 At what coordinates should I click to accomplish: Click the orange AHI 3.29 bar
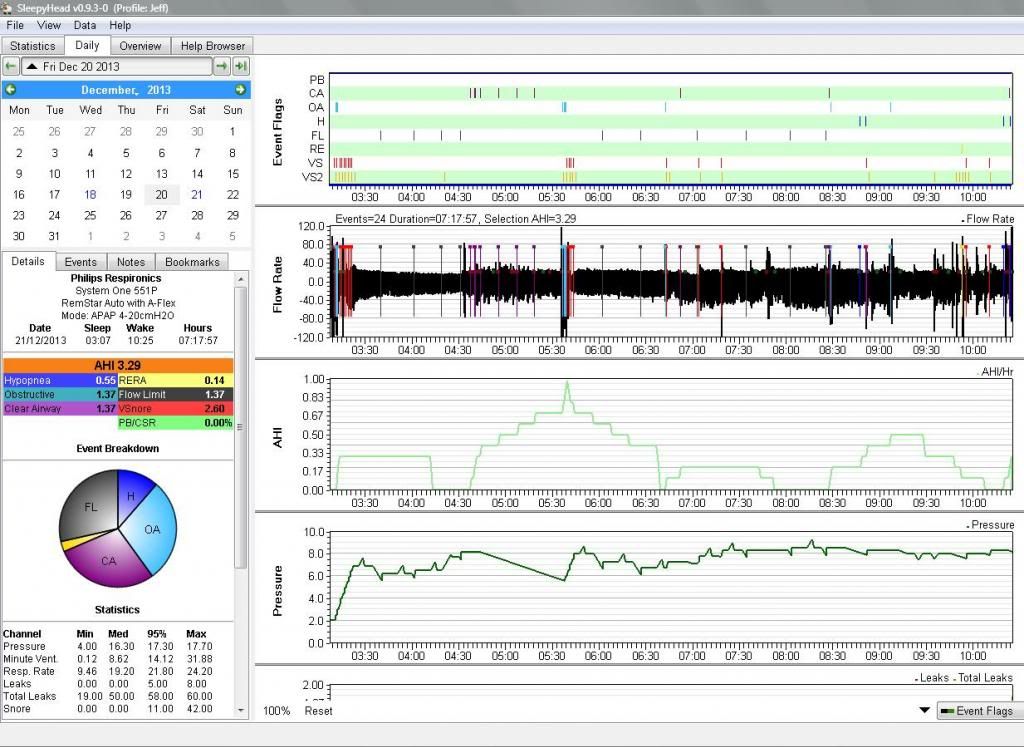118,365
